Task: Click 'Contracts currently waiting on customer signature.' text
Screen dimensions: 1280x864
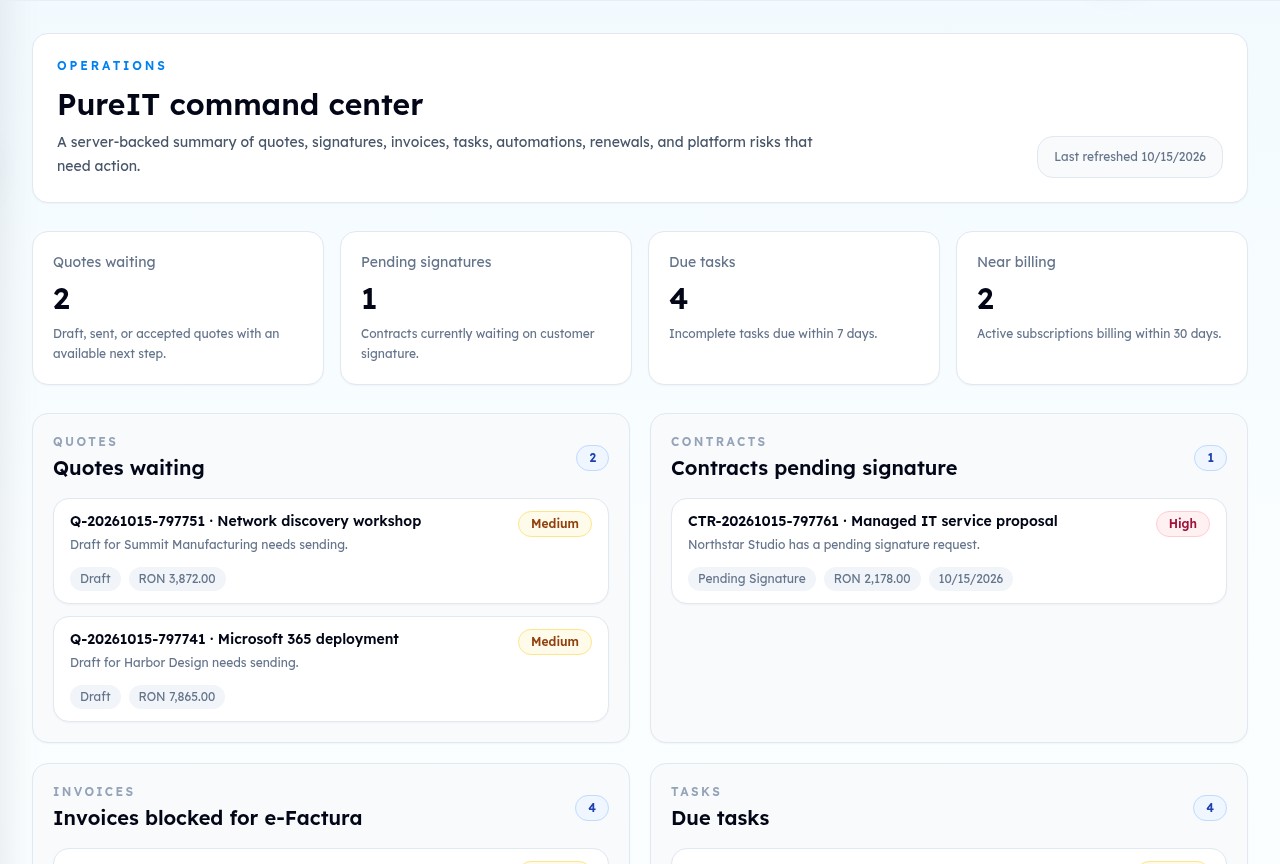Action: coord(478,344)
